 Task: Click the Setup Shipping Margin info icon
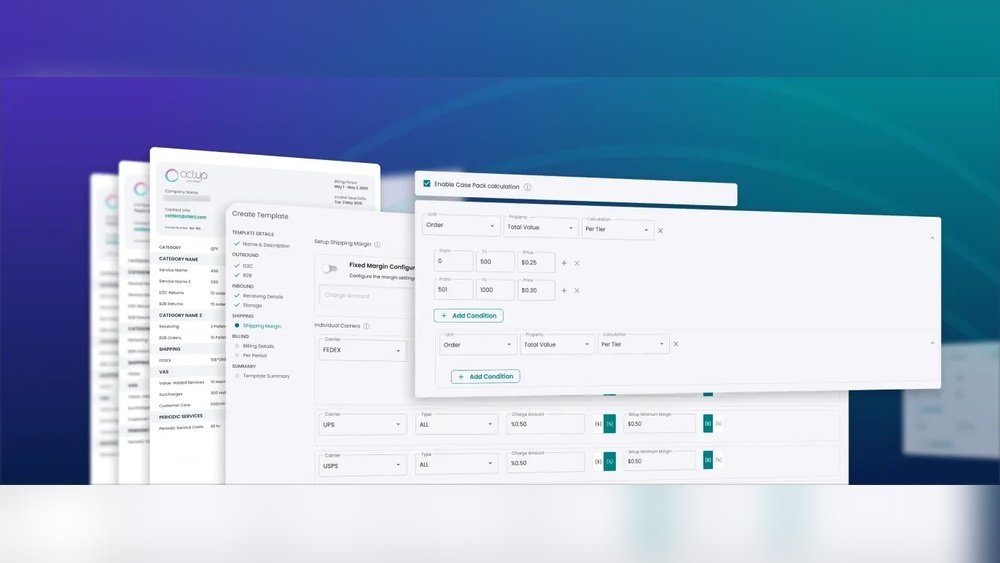tap(378, 244)
